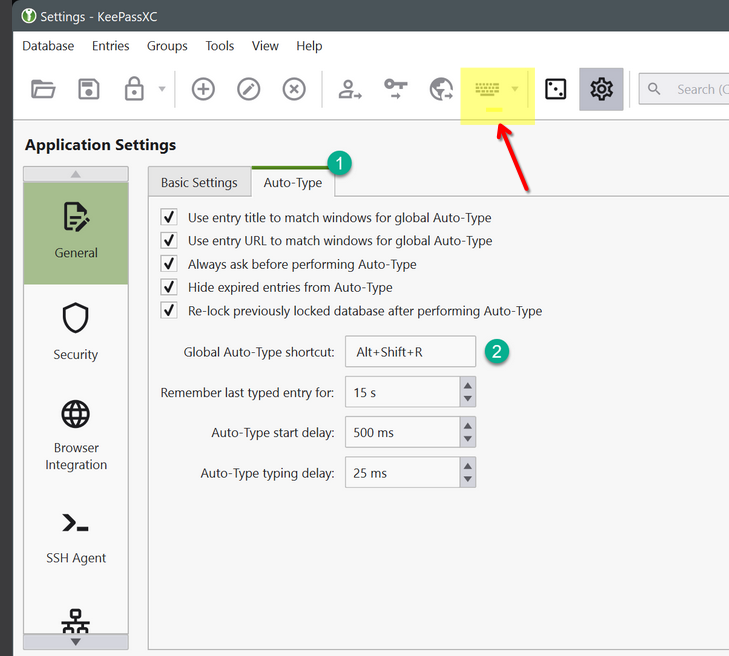Open the Auto-Type keyboard dropdown arrow
Viewport: 729px width, 656px height.
click(515, 89)
